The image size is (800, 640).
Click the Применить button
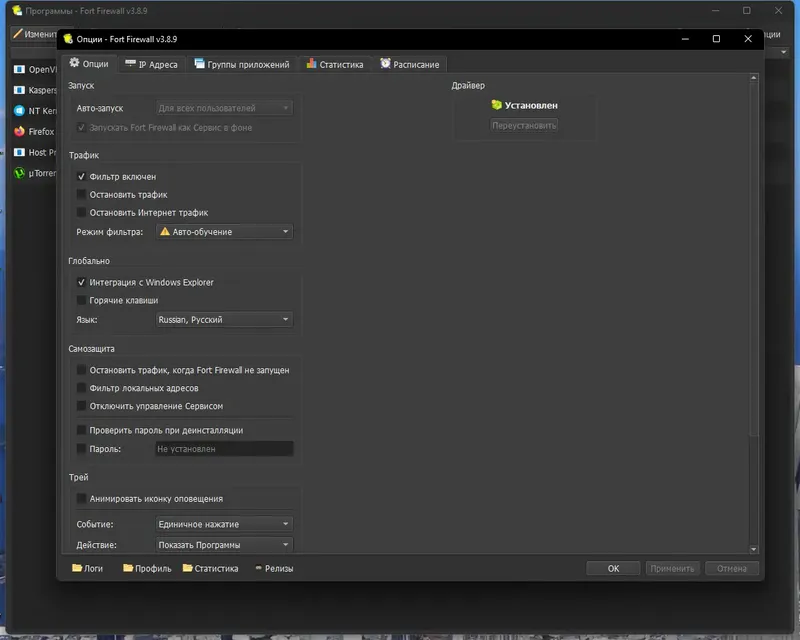coord(672,568)
